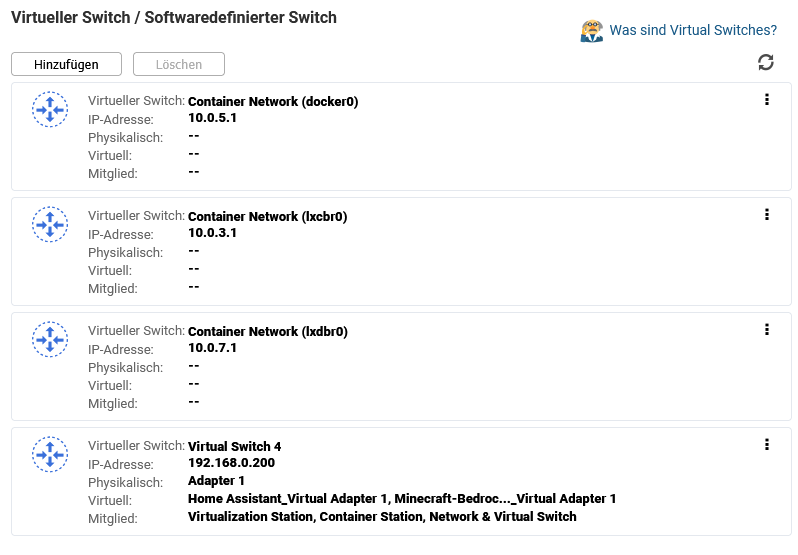Click the lxdbr0 virtual switch icon
This screenshot has height=555, width=798.
click(x=50, y=339)
